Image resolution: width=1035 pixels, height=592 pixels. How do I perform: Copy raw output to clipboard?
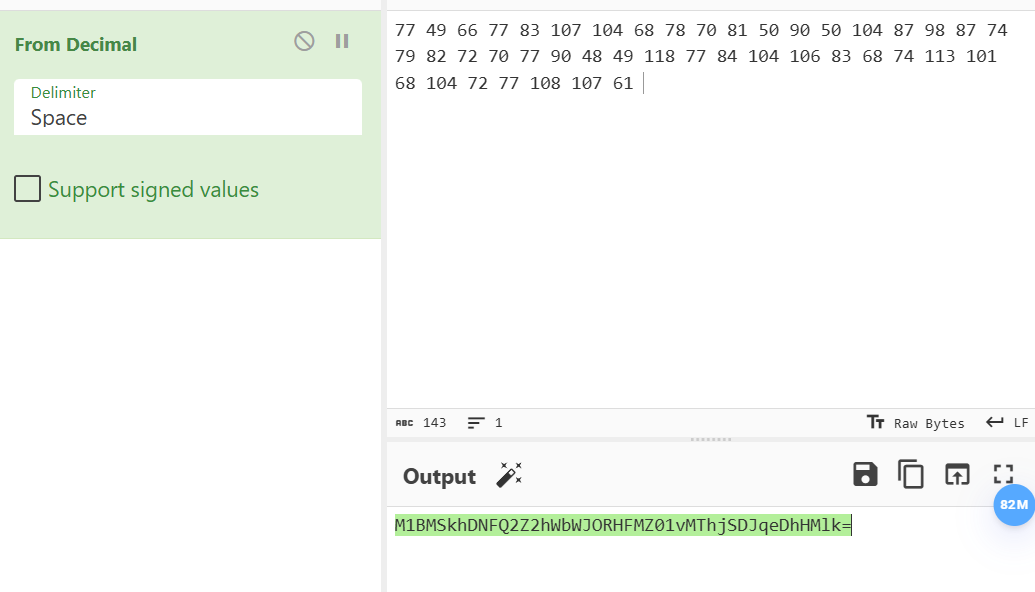point(911,475)
